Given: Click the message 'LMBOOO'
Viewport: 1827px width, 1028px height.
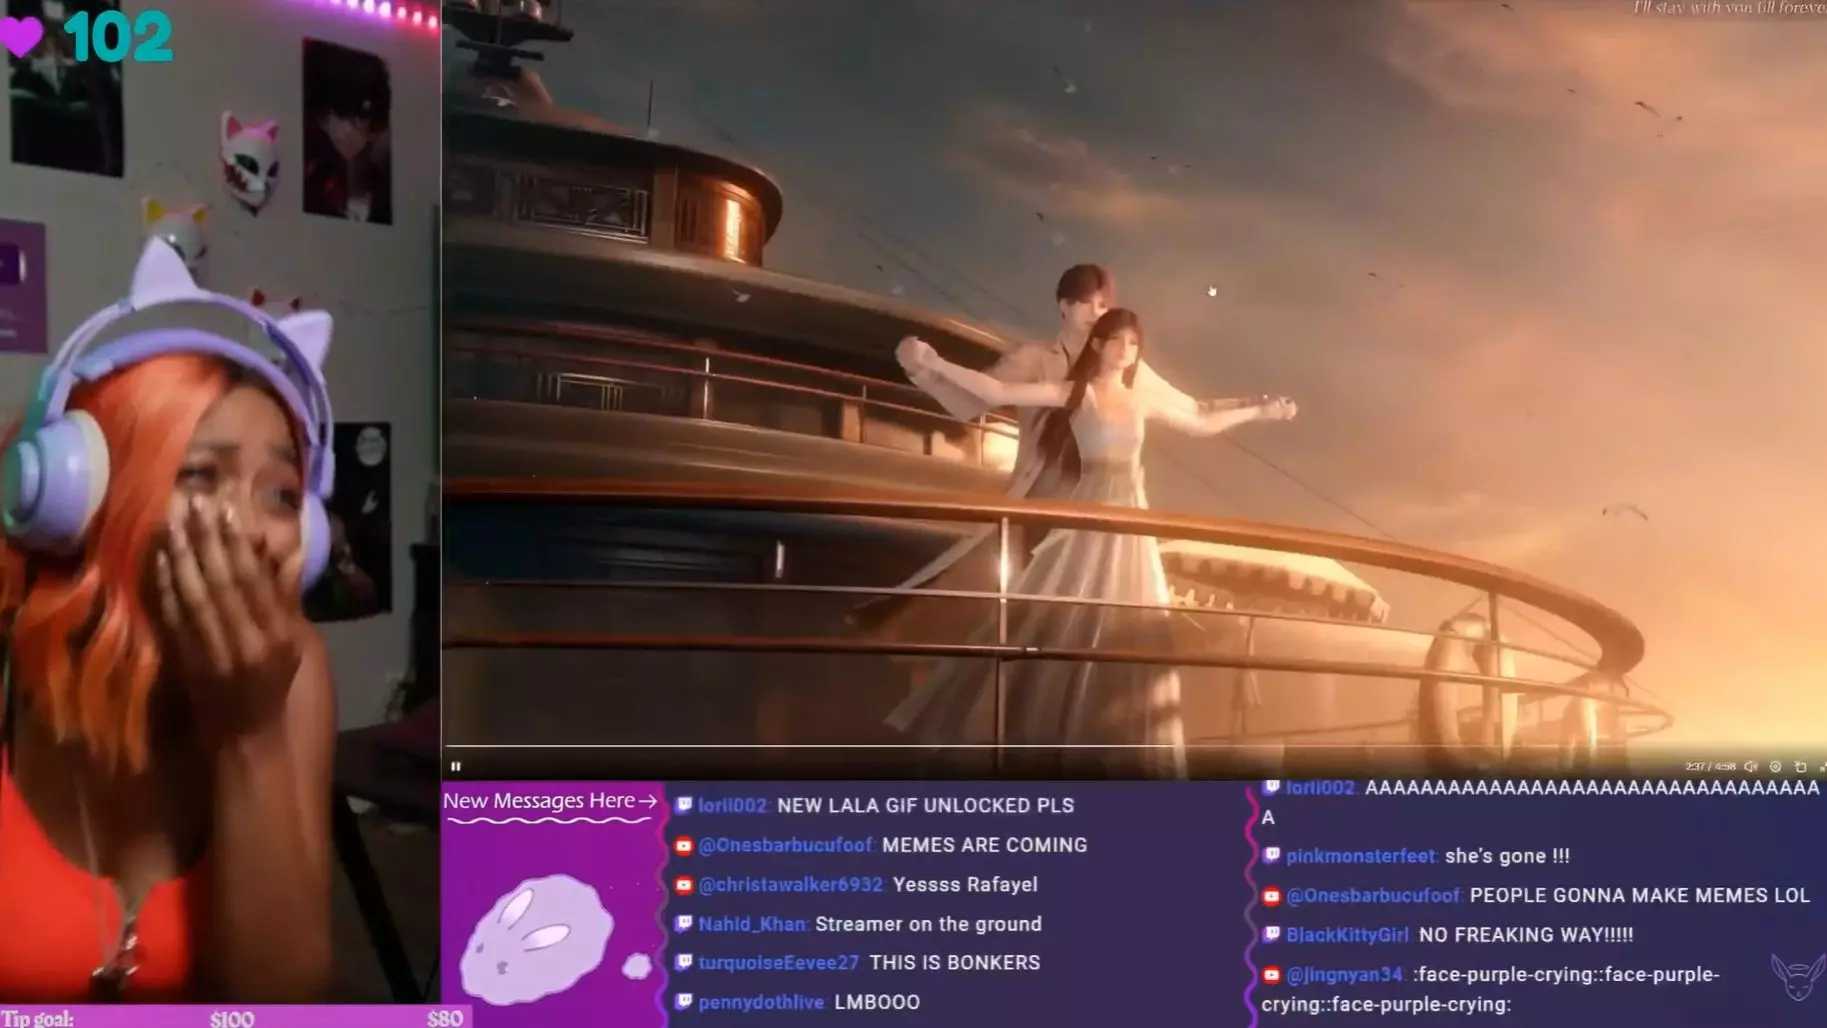Looking at the screenshot, I should coord(877,1002).
